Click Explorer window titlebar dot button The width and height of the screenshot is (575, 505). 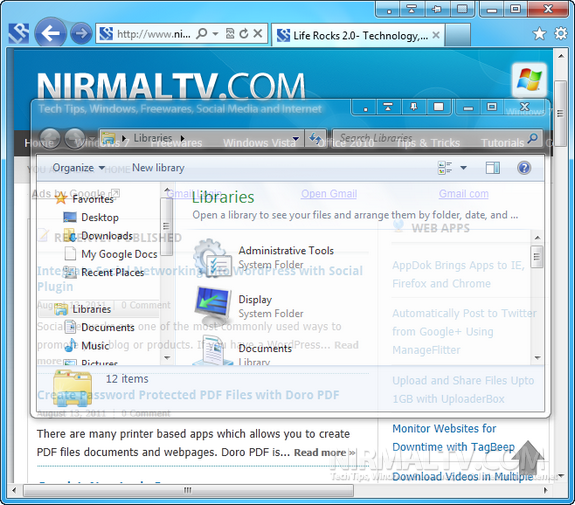point(365,108)
